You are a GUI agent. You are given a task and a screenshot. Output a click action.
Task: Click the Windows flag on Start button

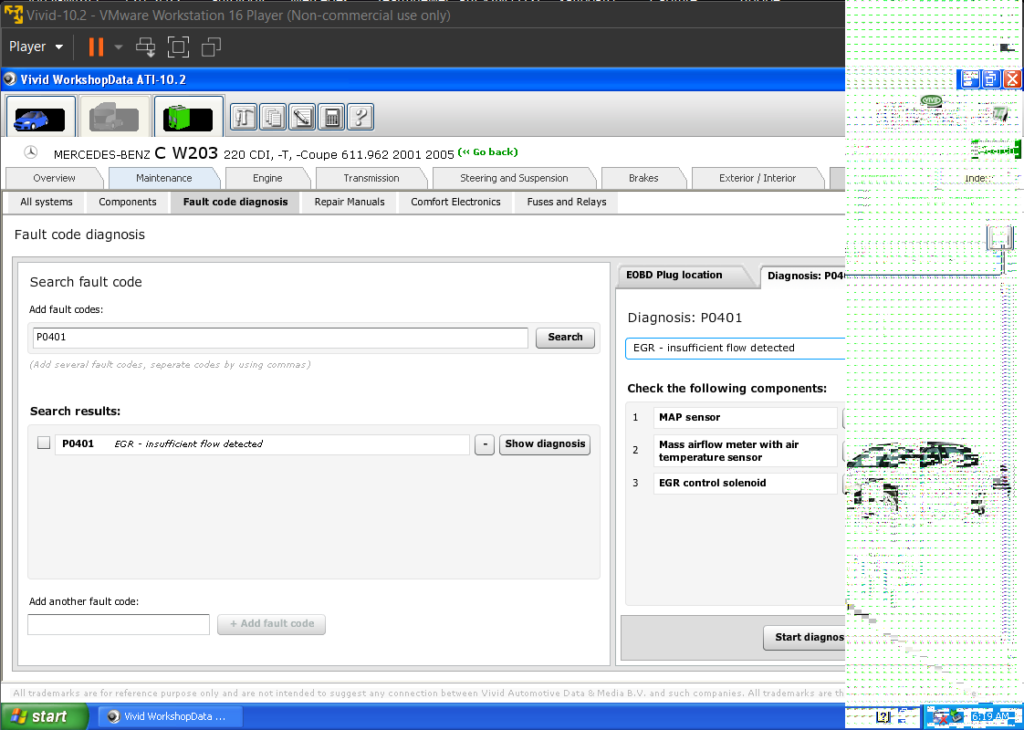coord(19,716)
